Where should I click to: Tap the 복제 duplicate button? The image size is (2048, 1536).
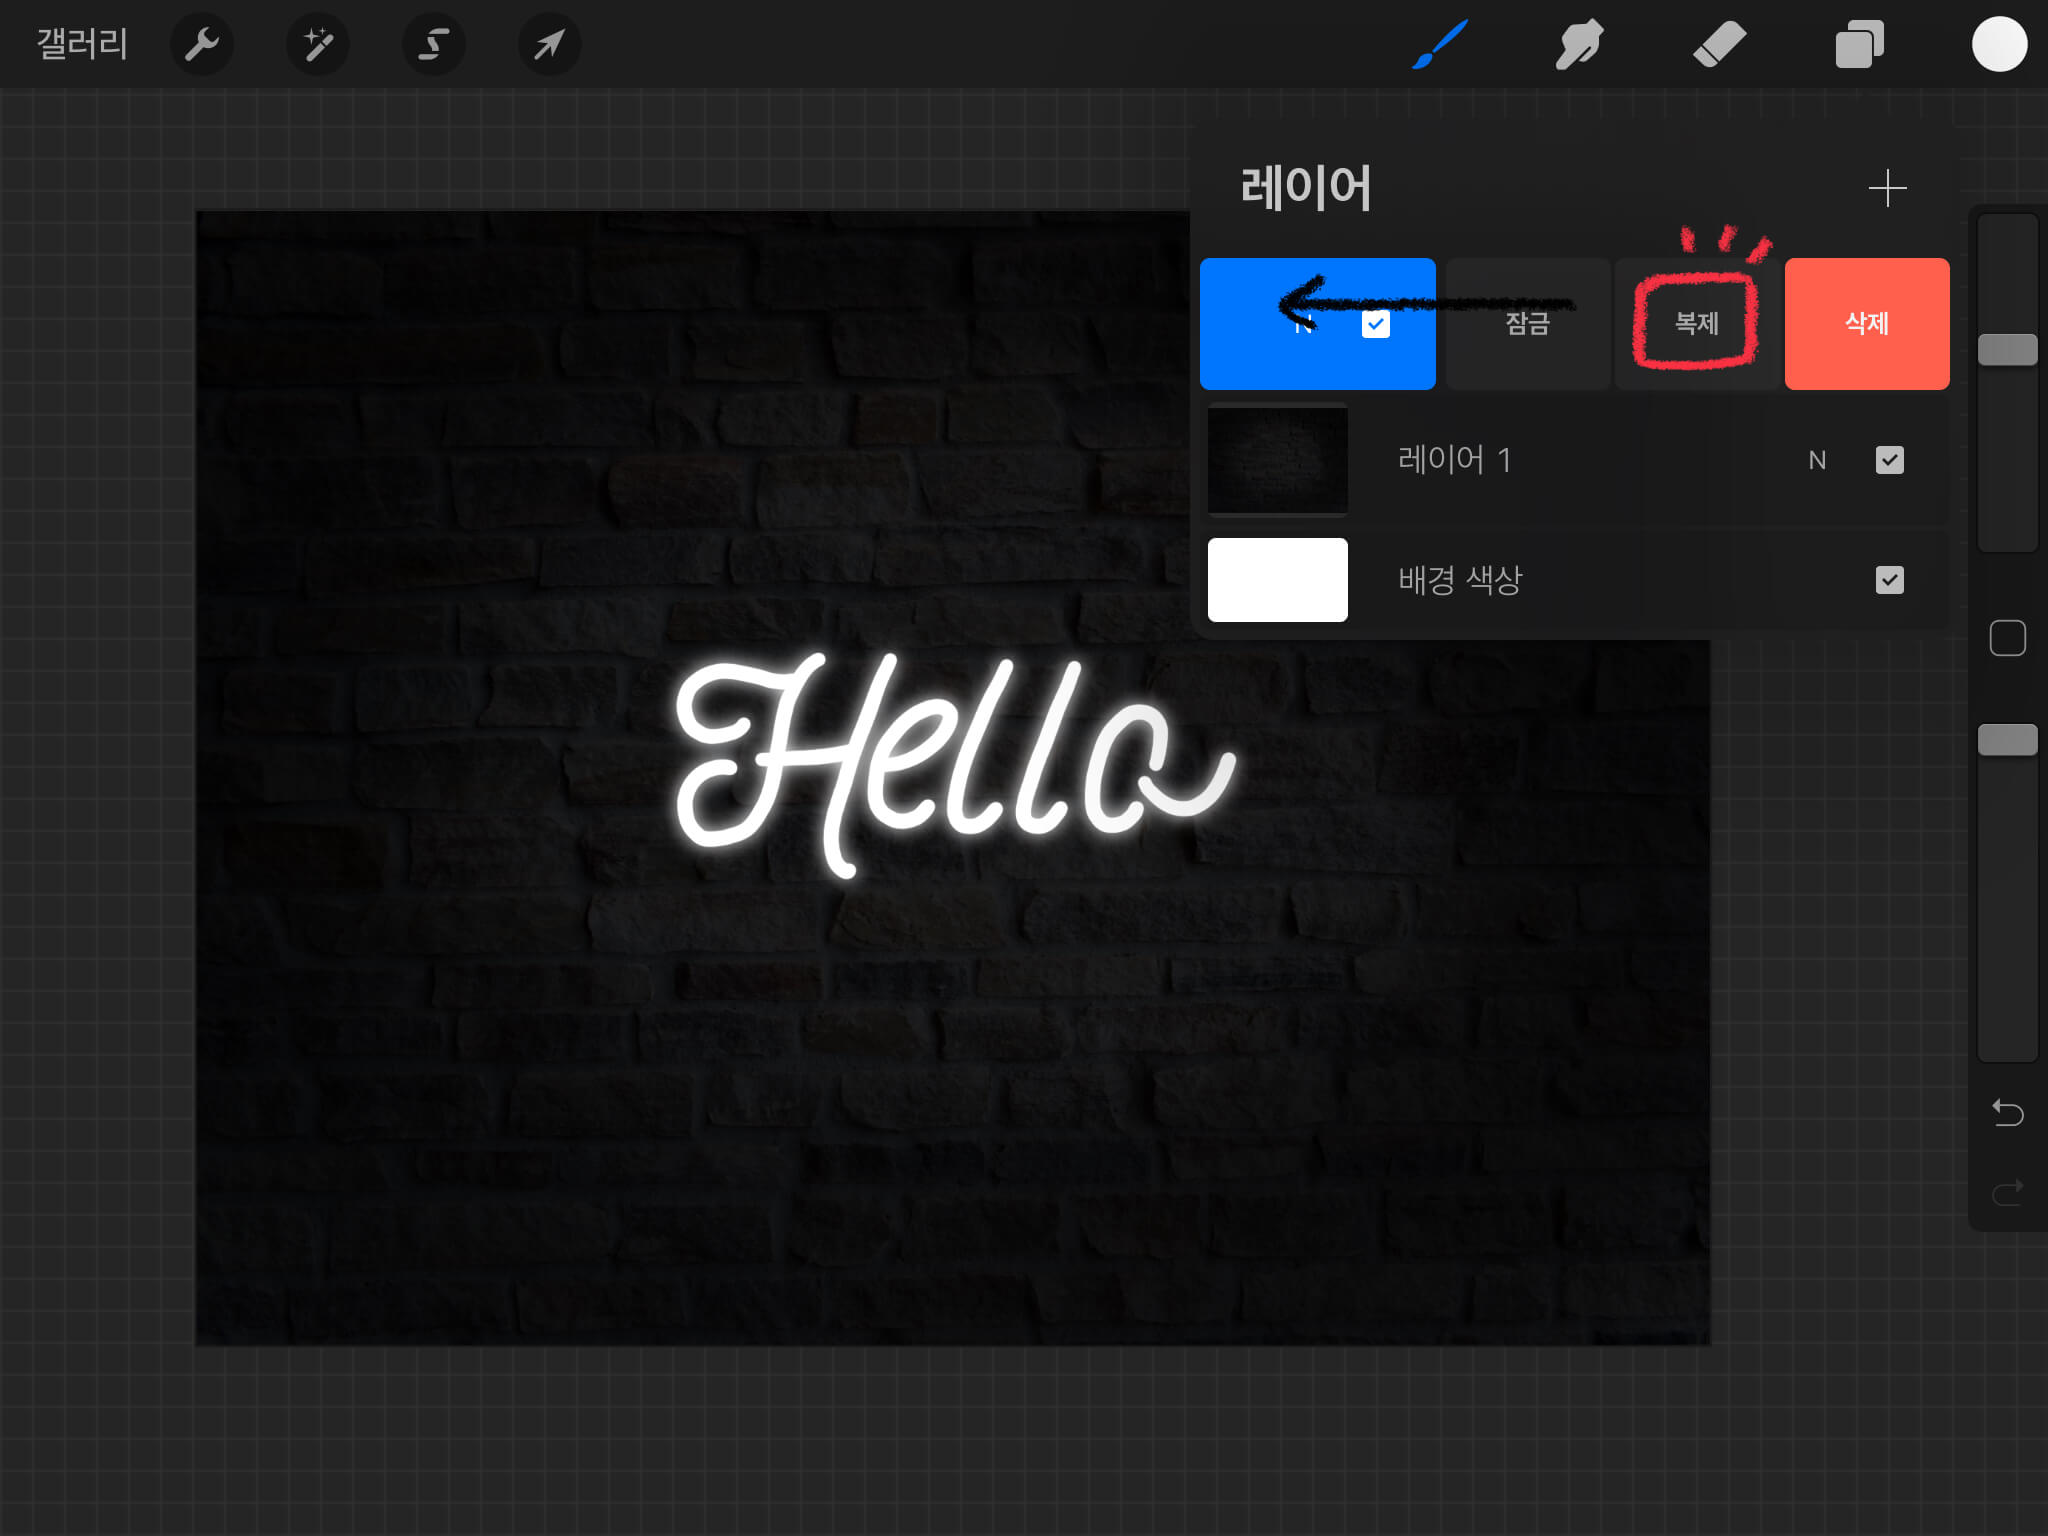pos(1697,323)
